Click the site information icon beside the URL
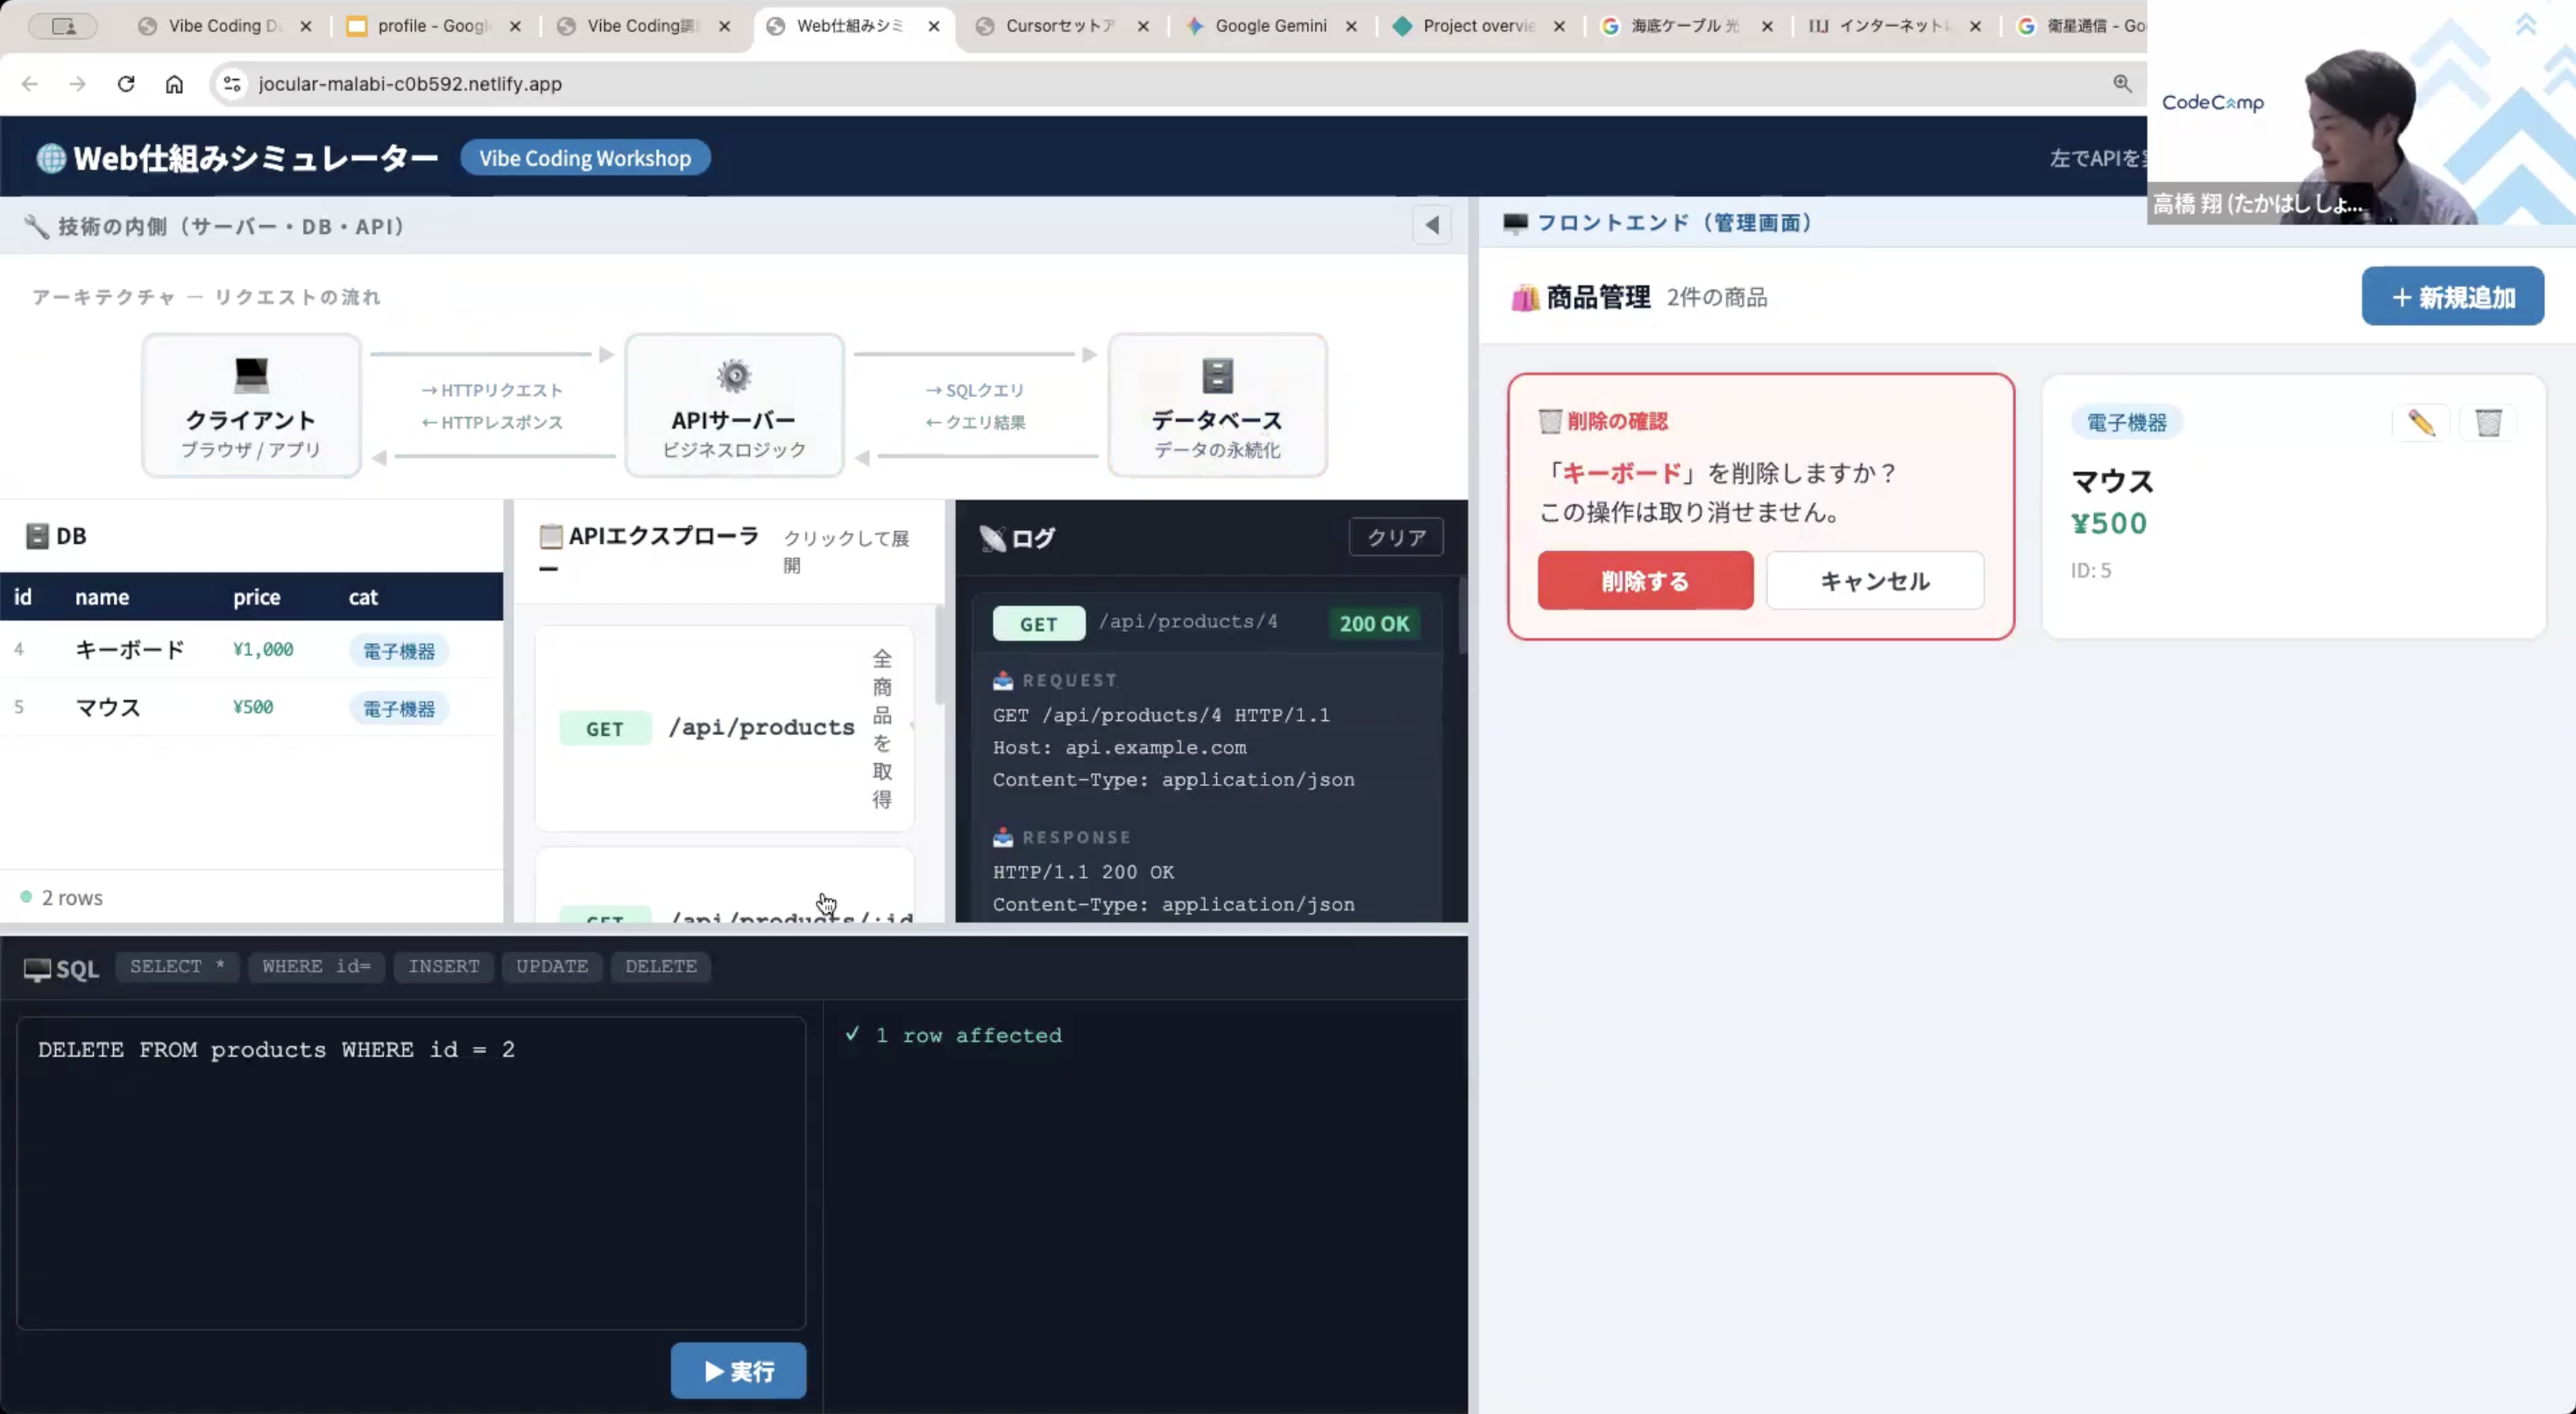This screenshot has width=2576, height=1414. tap(232, 84)
